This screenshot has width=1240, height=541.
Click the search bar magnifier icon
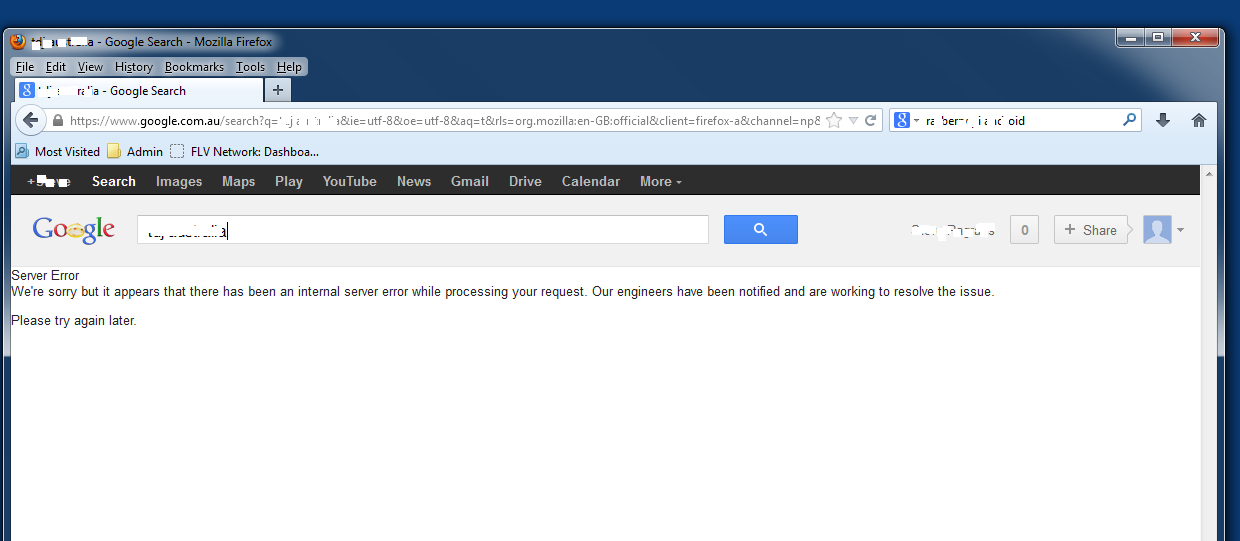pyautogui.click(x=1129, y=120)
